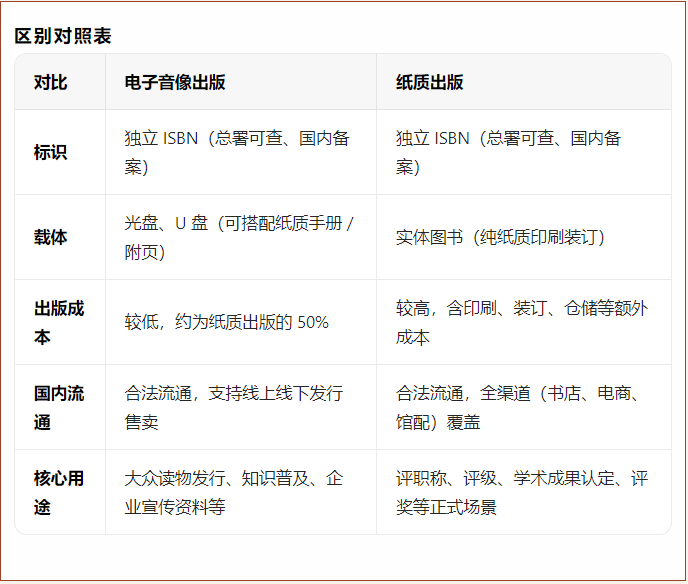The width and height of the screenshot is (688, 584).
Task: Select the 较高，含印刷 cost cell
Action: (x=521, y=322)
